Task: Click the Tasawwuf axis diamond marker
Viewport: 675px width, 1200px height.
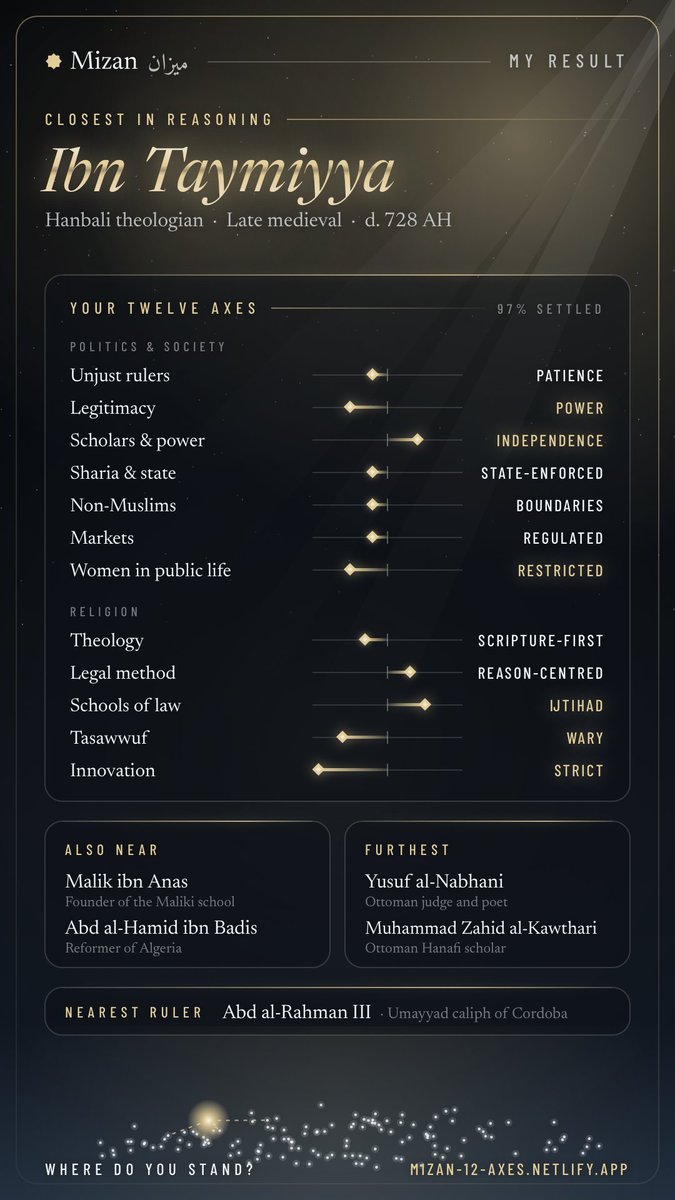Action: (x=342, y=738)
